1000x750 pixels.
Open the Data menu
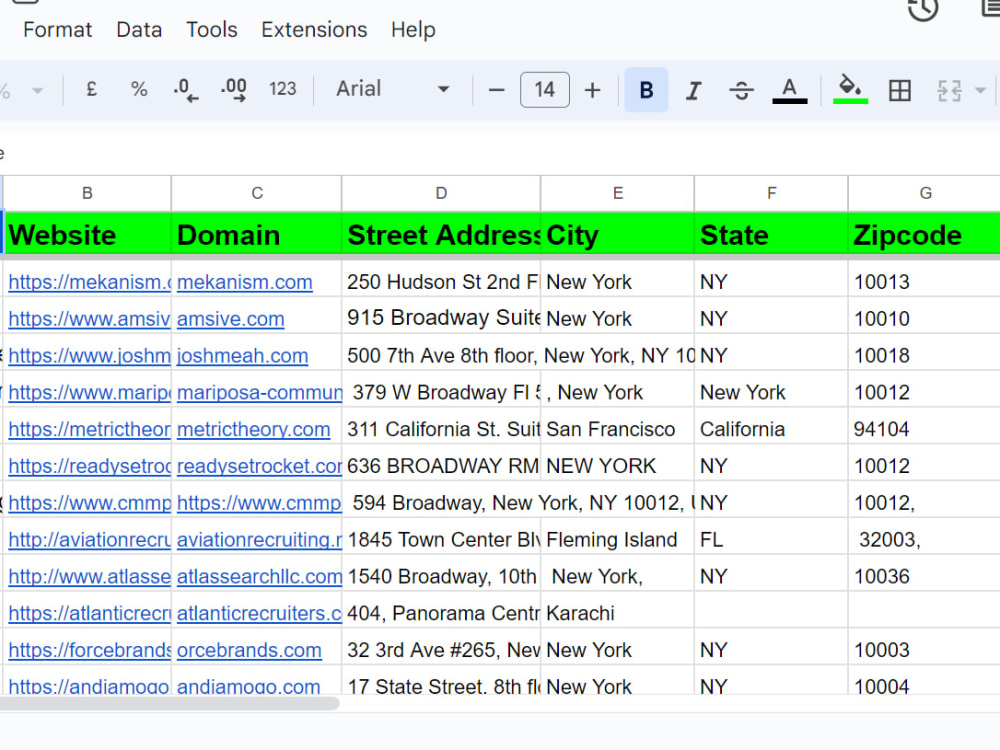[139, 30]
